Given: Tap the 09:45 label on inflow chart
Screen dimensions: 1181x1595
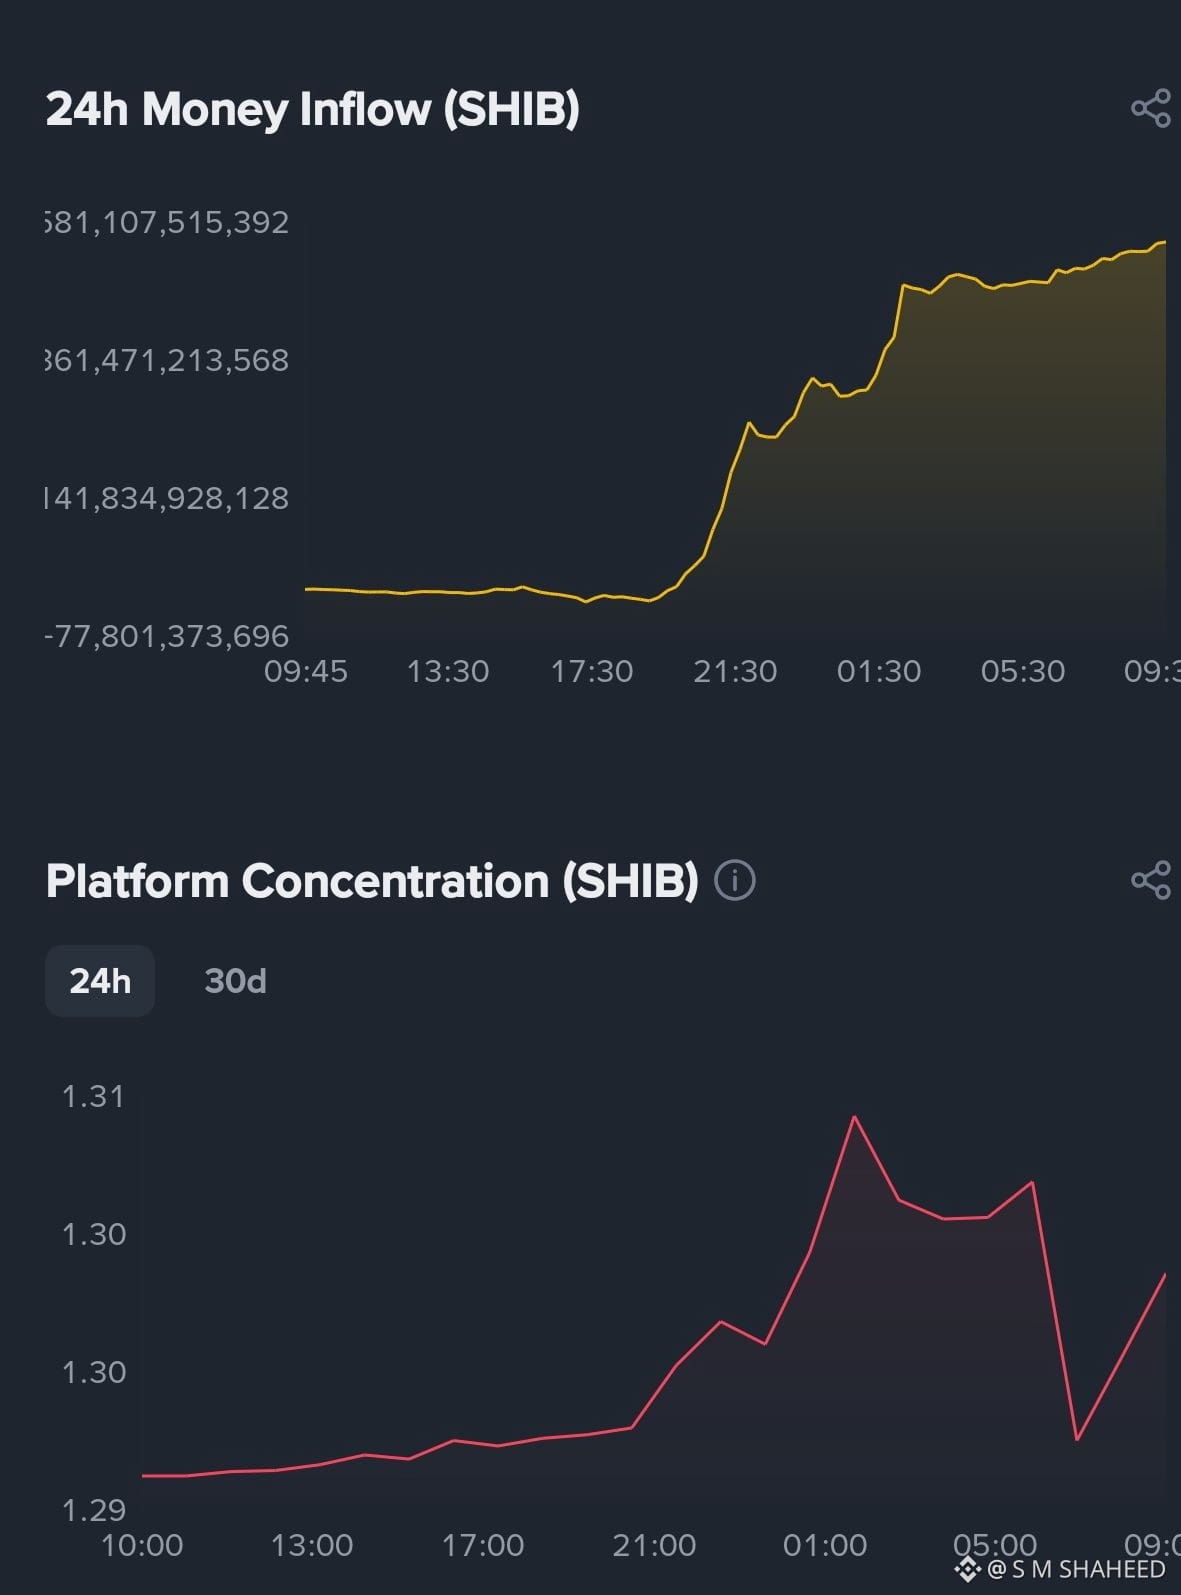Looking at the screenshot, I should [x=306, y=671].
